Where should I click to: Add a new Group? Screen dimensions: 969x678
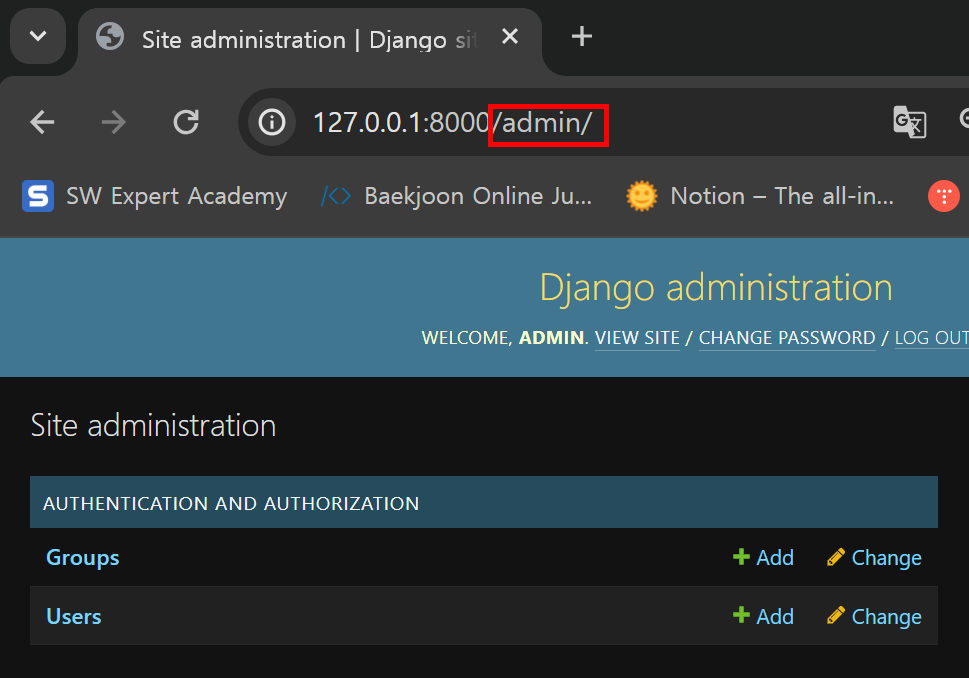(x=763, y=557)
